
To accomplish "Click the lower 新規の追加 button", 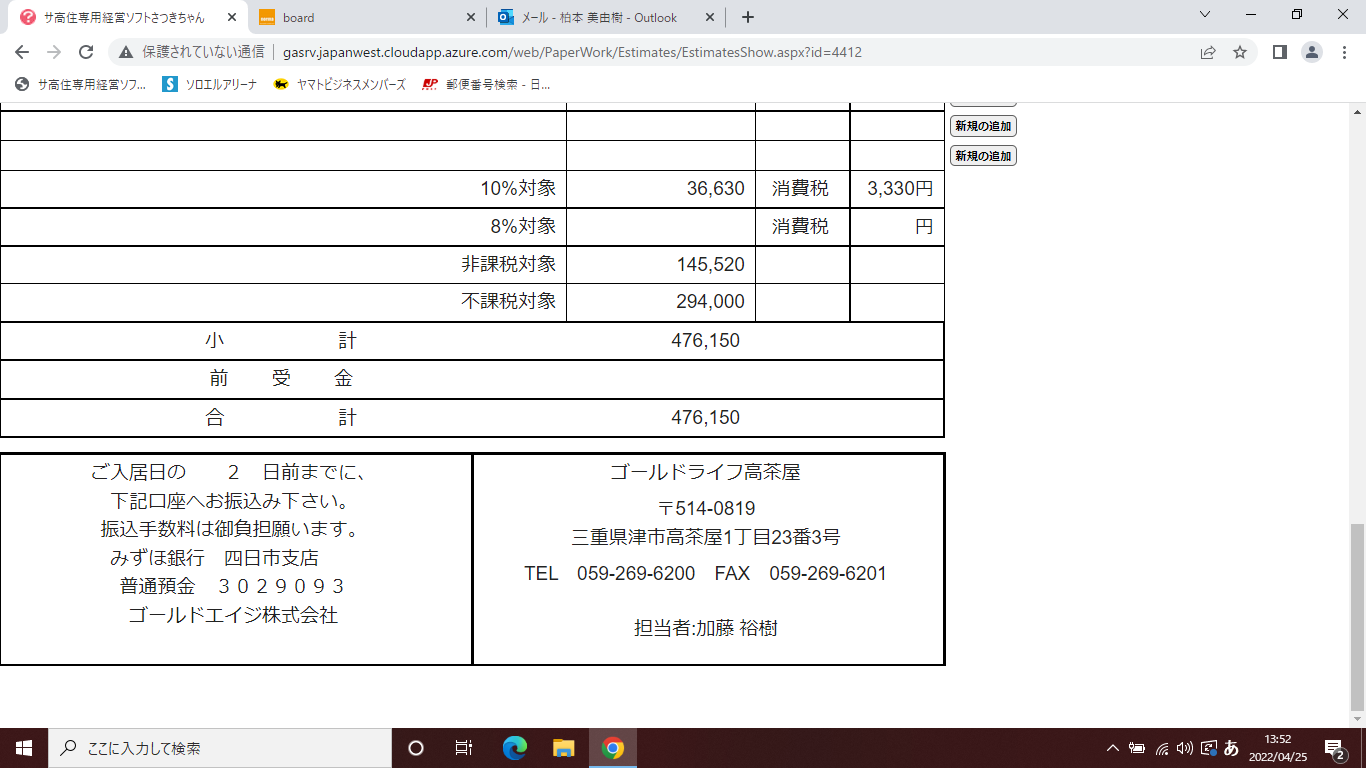I will coord(983,156).
